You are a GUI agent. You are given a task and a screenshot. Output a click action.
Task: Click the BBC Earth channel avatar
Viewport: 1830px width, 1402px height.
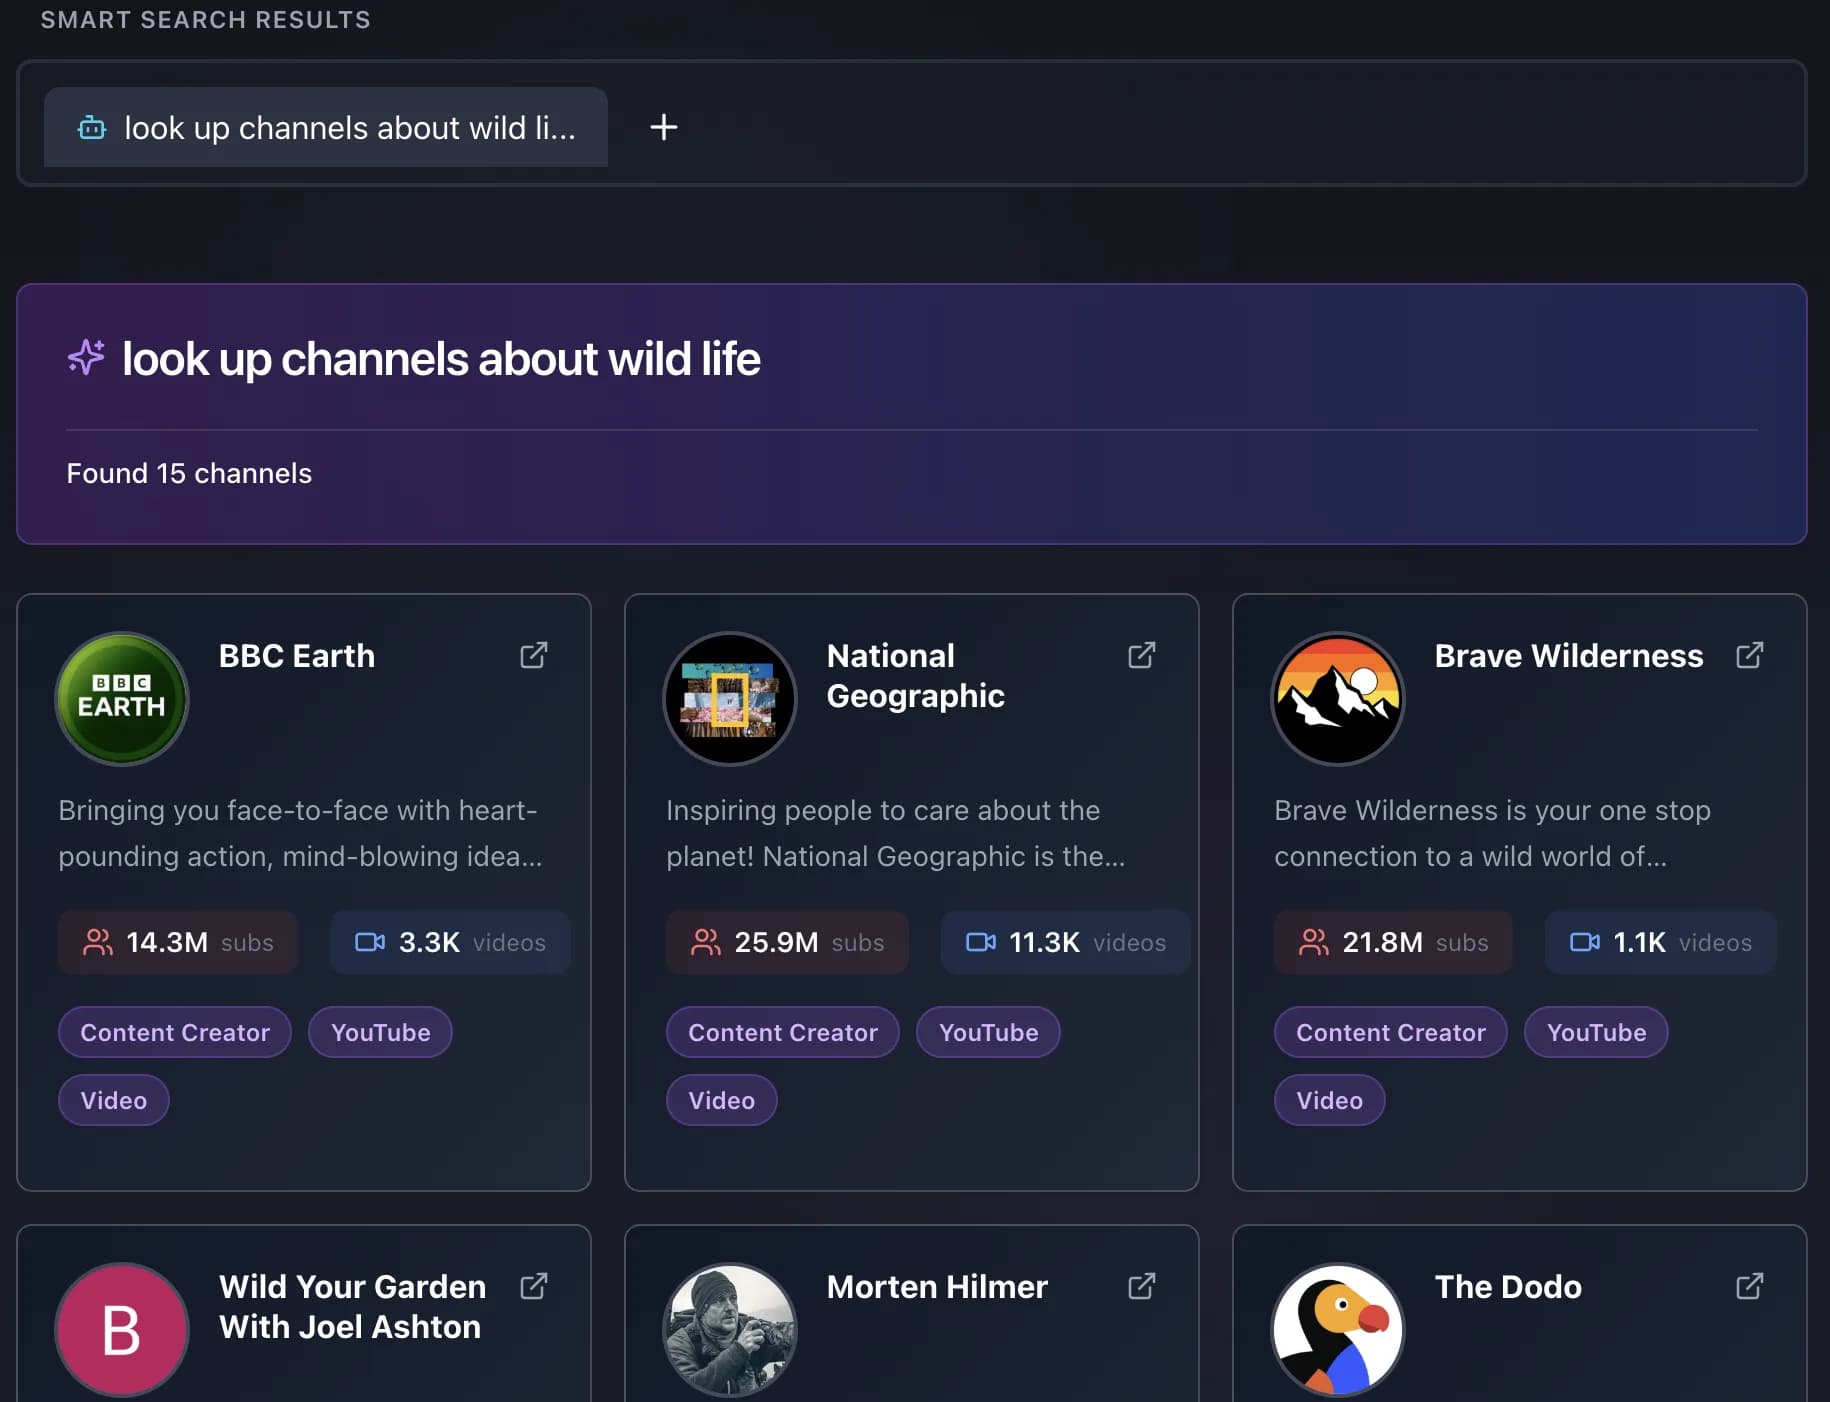[x=121, y=698]
